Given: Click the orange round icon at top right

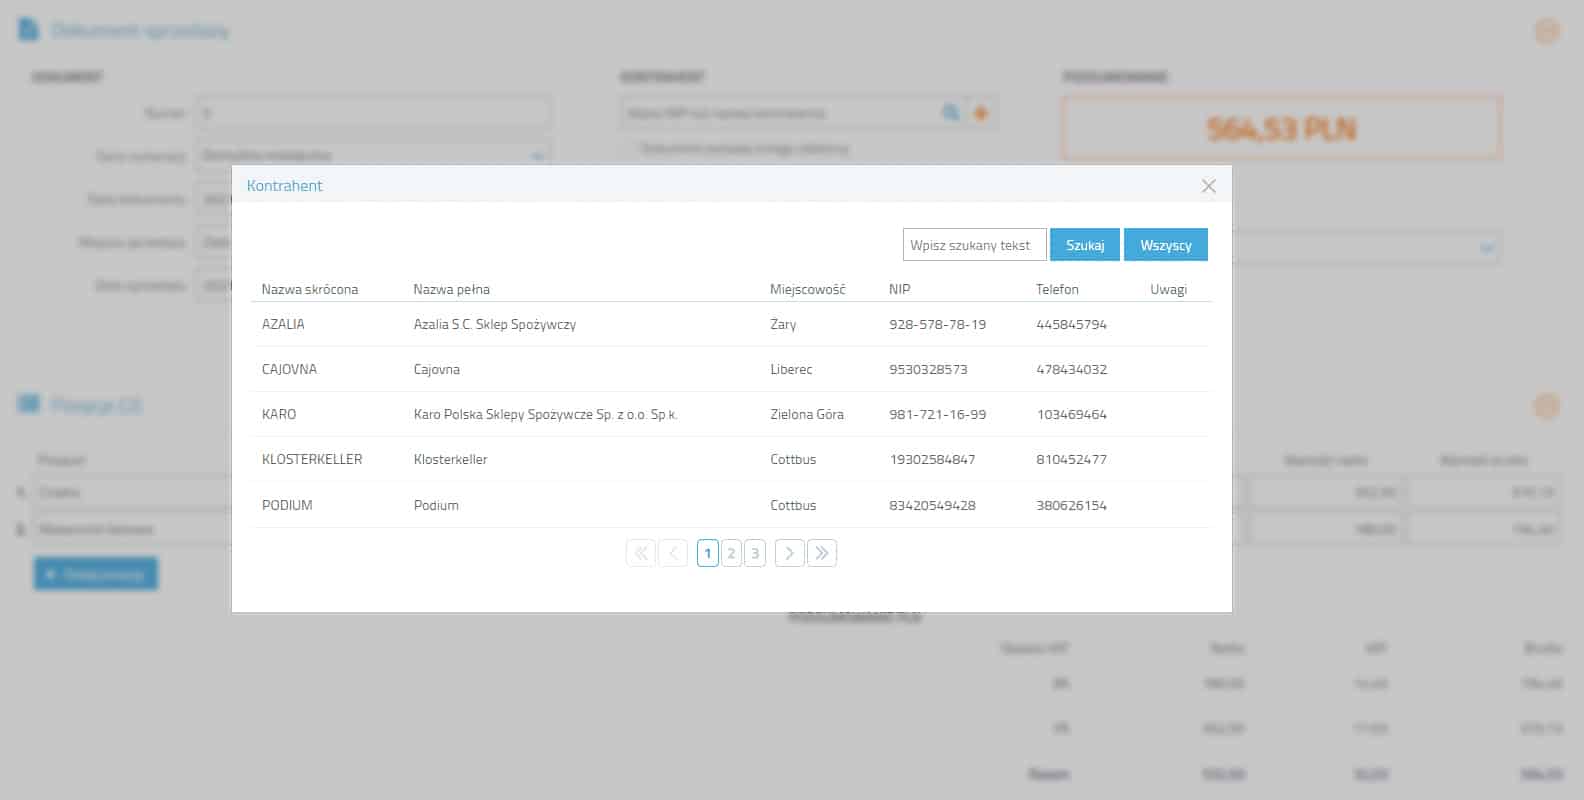Looking at the screenshot, I should coord(1547,31).
